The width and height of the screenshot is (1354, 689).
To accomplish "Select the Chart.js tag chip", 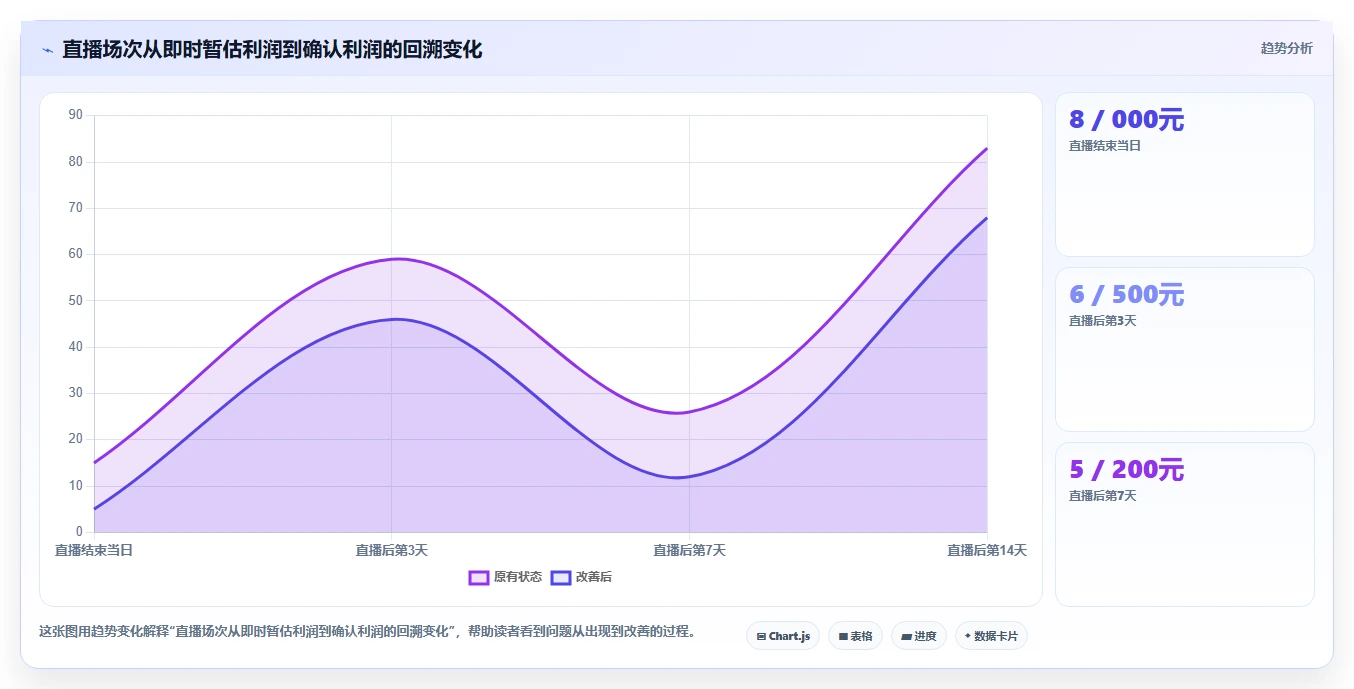I will click(x=783, y=636).
